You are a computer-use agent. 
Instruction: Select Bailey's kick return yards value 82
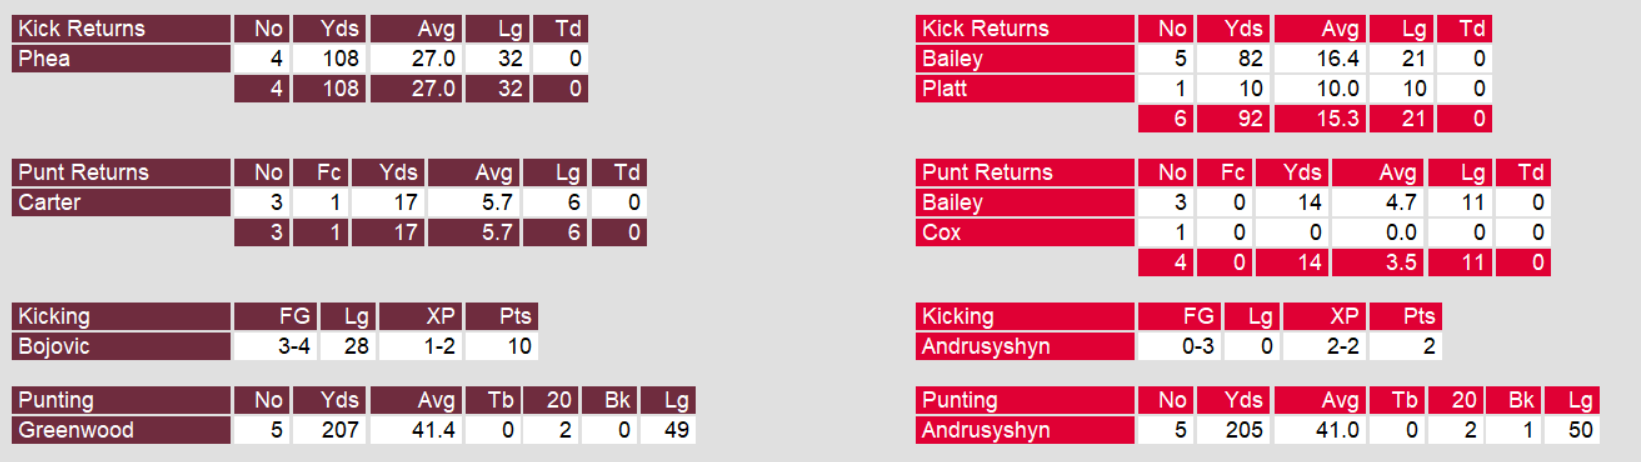pyautogui.click(x=1250, y=59)
